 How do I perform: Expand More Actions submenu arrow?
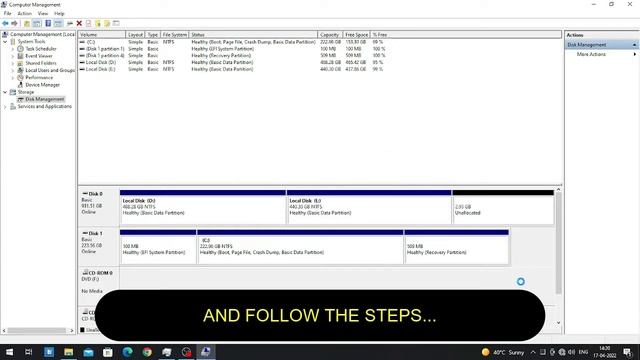click(x=635, y=54)
